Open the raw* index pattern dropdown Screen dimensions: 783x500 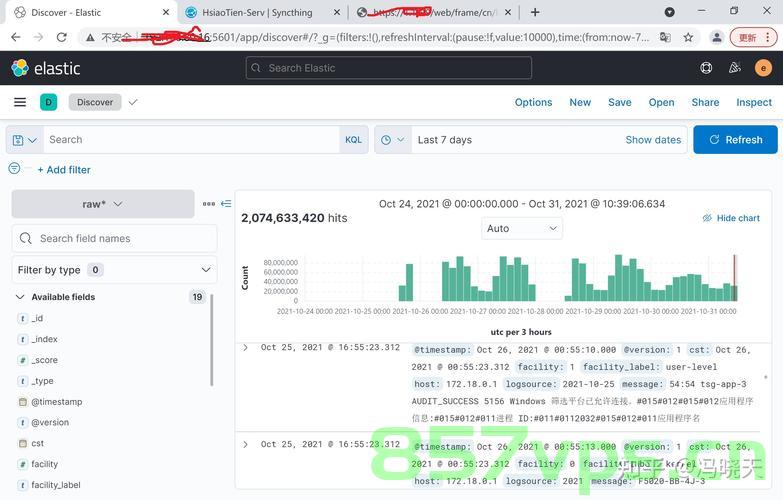point(103,204)
